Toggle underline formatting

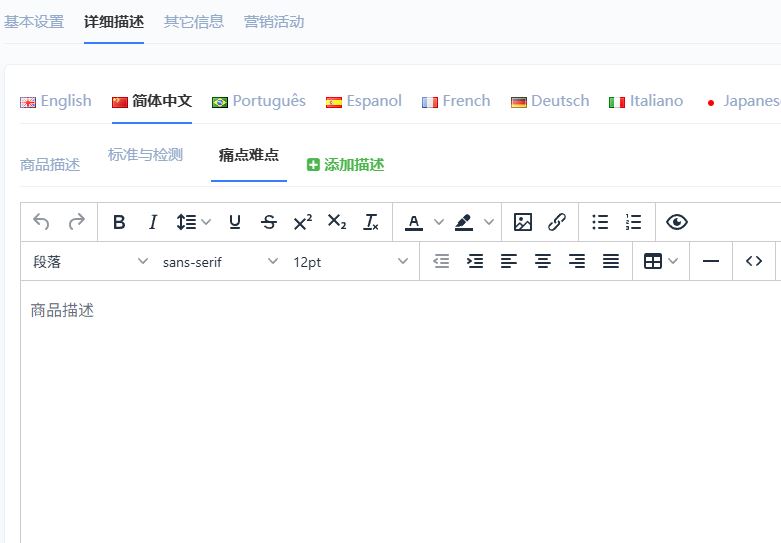click(x=235, y=222)
